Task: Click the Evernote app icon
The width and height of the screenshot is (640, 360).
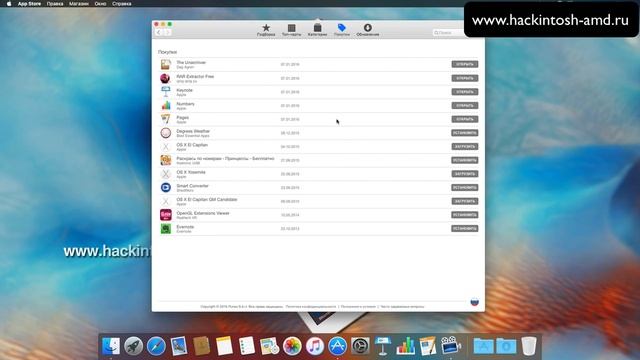Action: [x=165, y=229]
